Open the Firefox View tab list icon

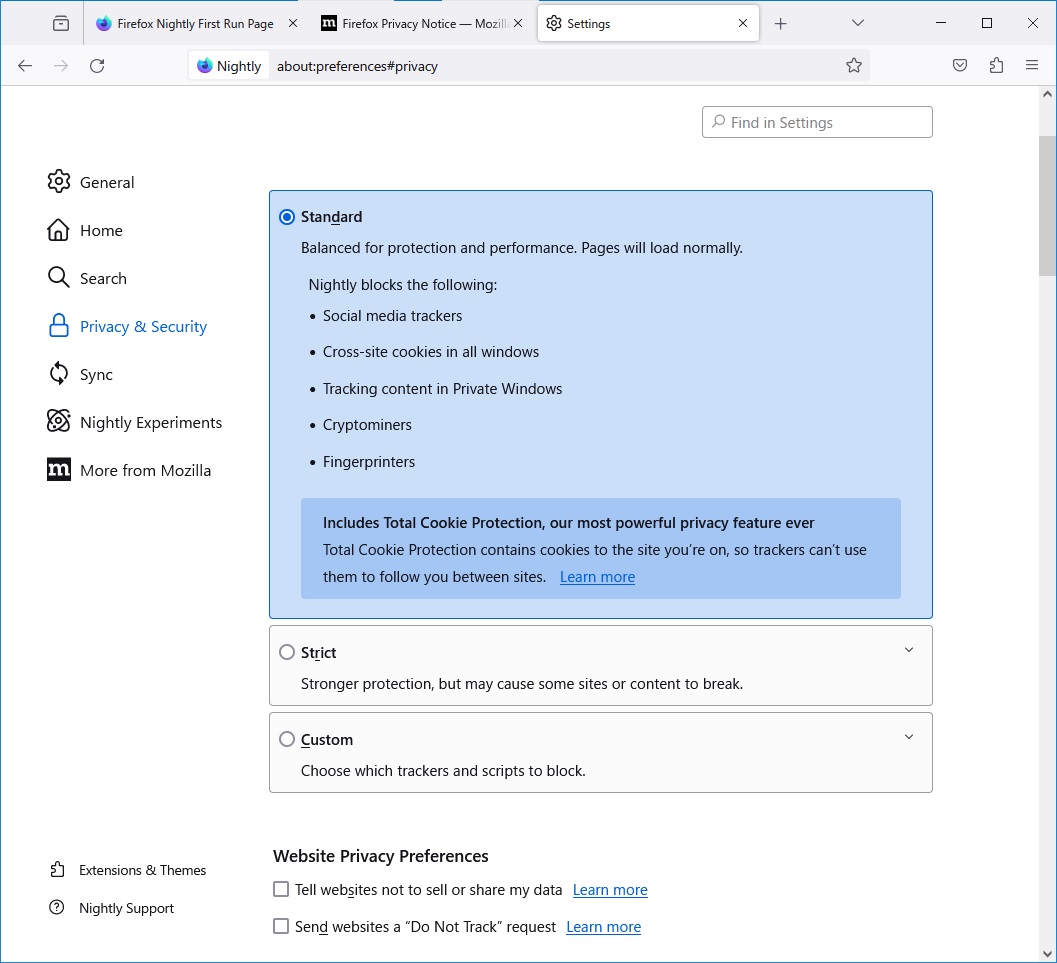pyautogui.click(x=61, y=24)
